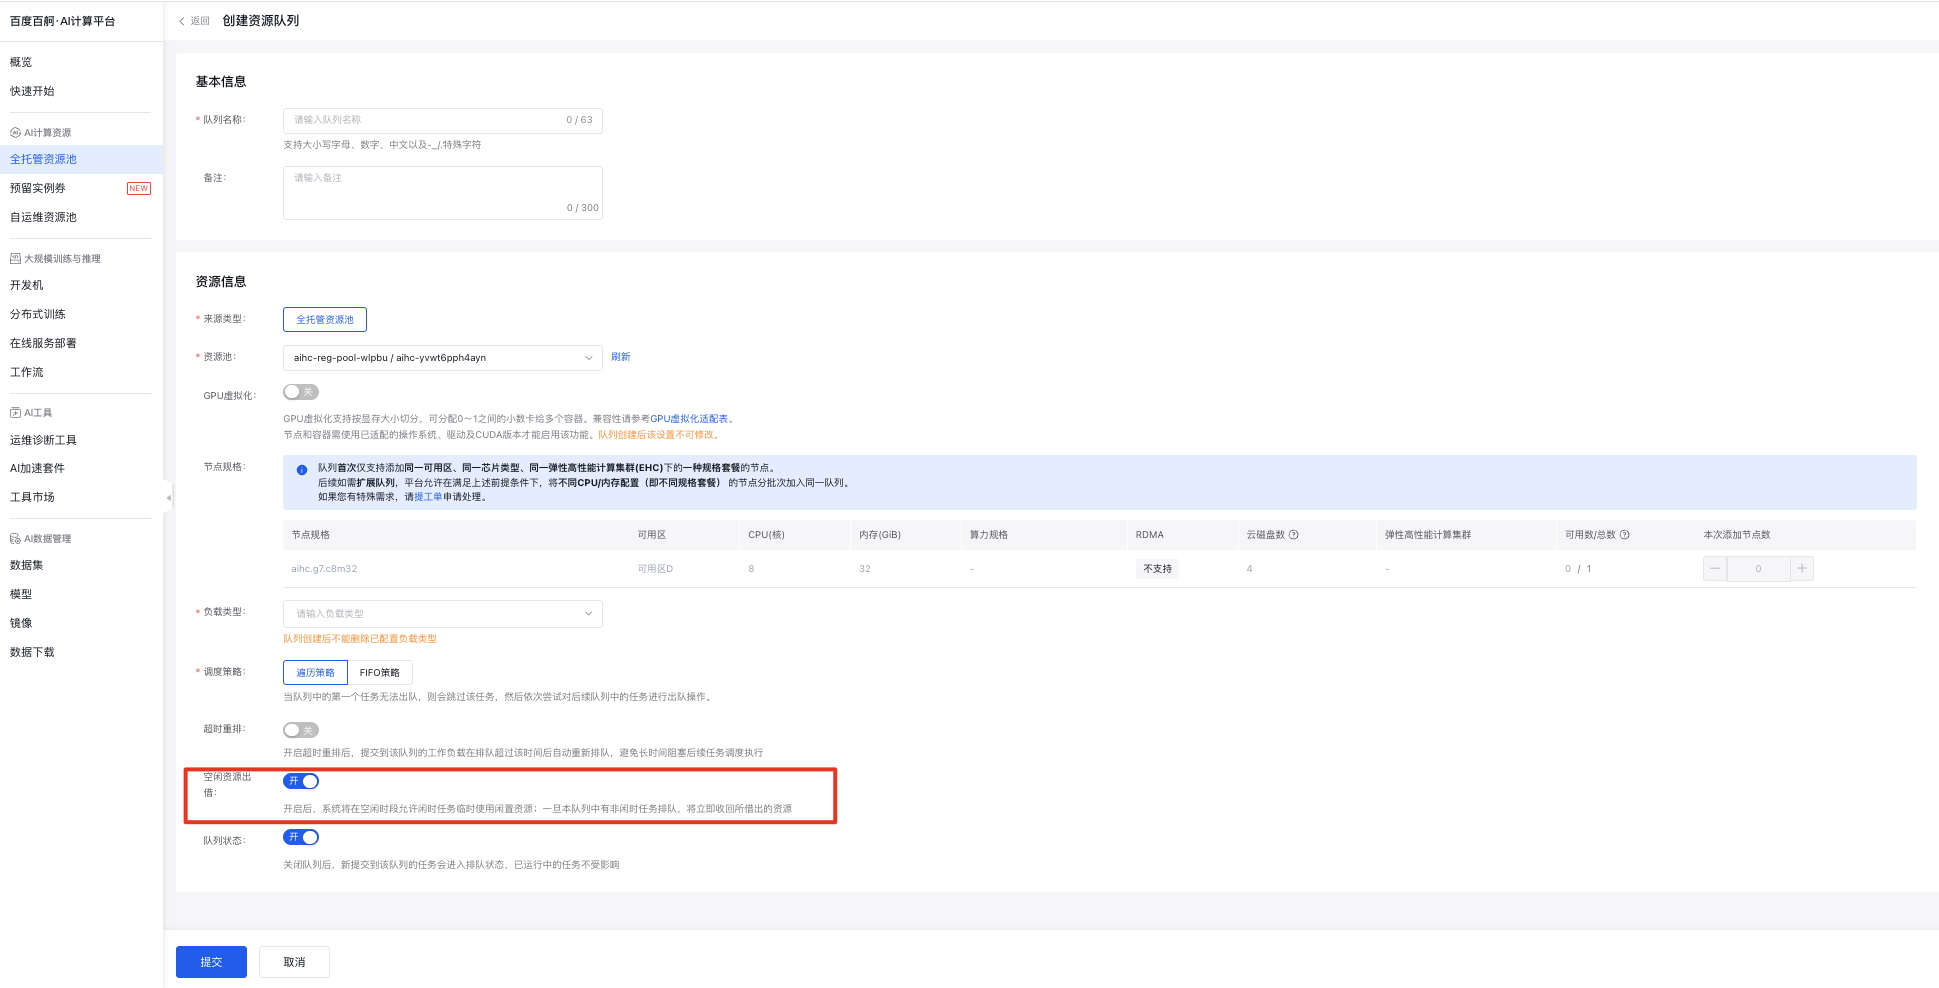The height and width of the screenshot is (988, 1939).
Task: Click the minus icon to decrease node count
Action: [1715, 569]
